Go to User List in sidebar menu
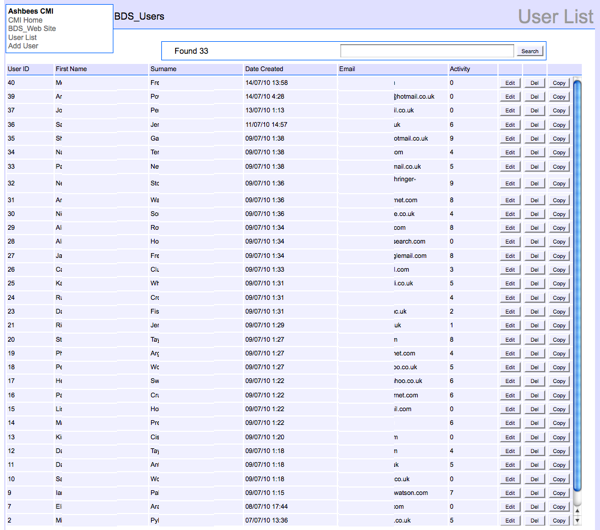 23,37
